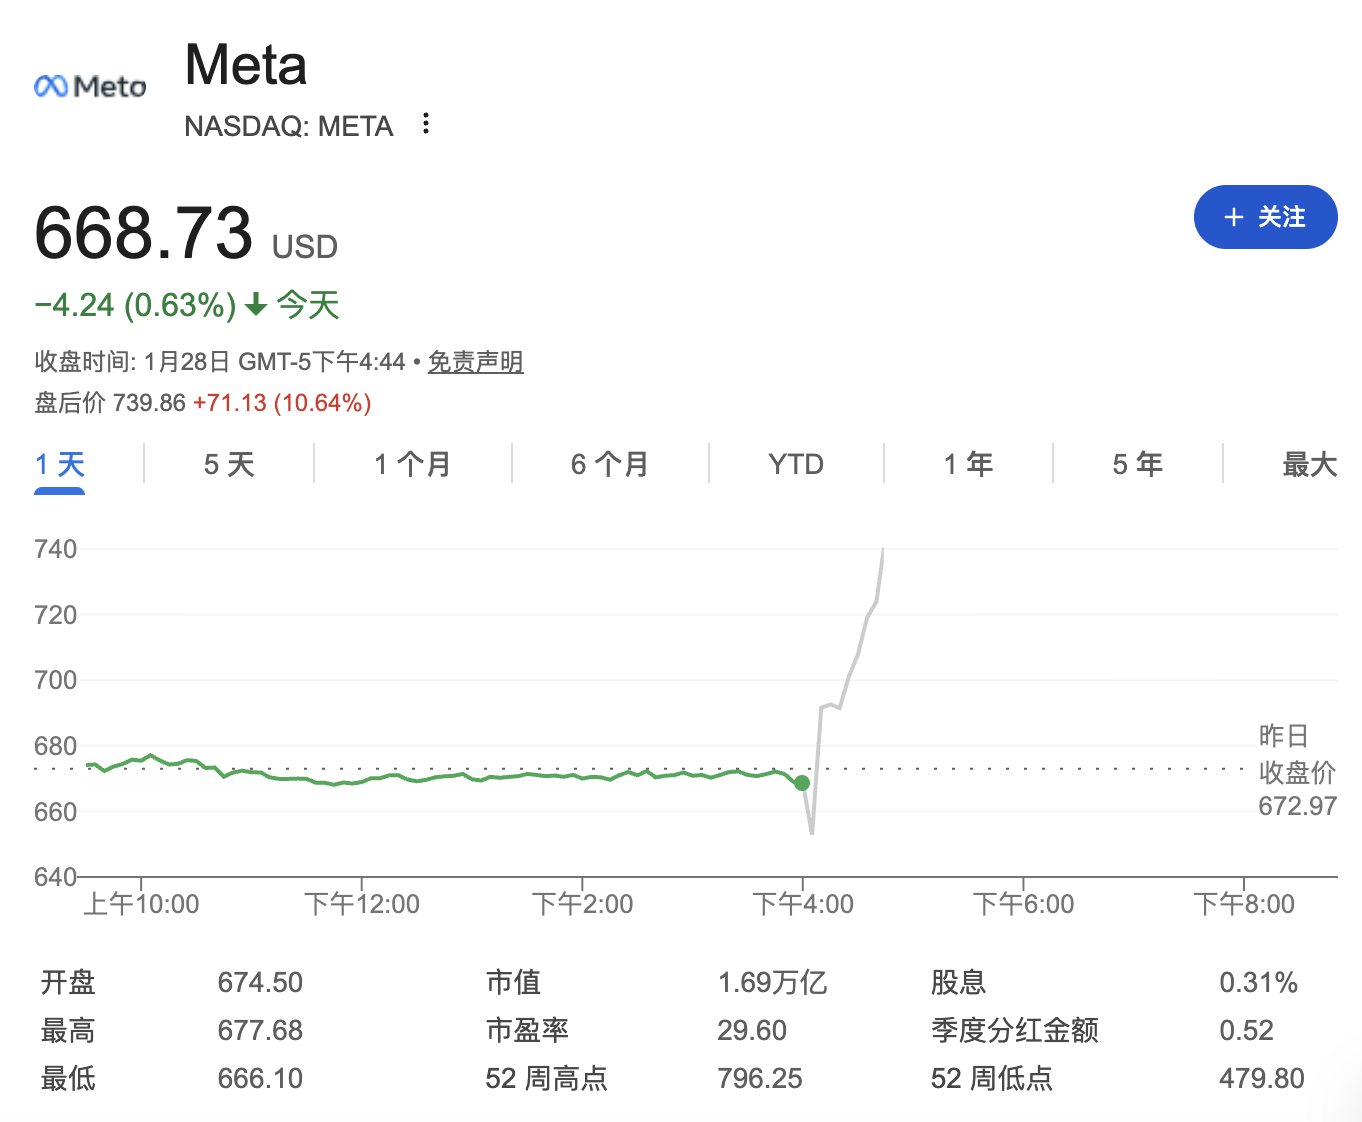Click the 52 周高点 value 796.25

pos(760,1079)
